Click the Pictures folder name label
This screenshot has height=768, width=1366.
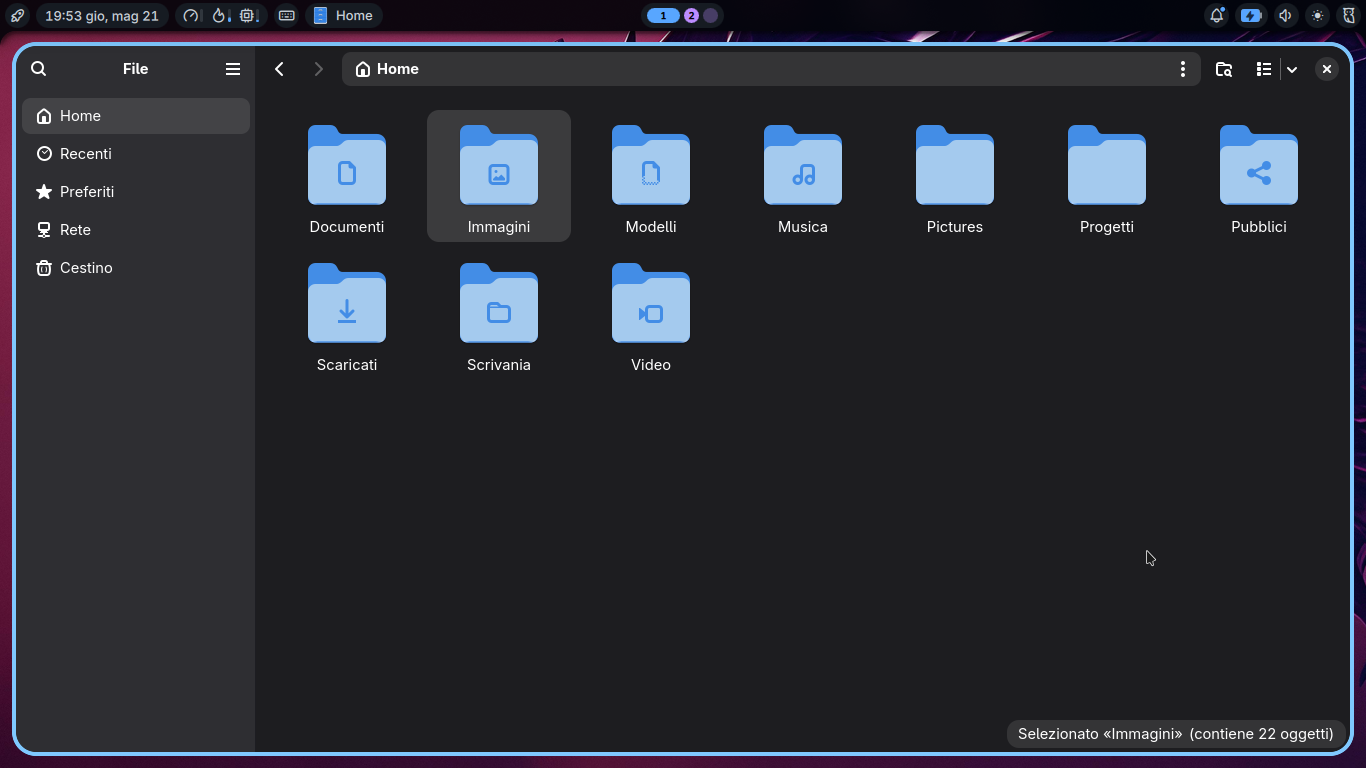pyautogui.click(x=955, y=227)
